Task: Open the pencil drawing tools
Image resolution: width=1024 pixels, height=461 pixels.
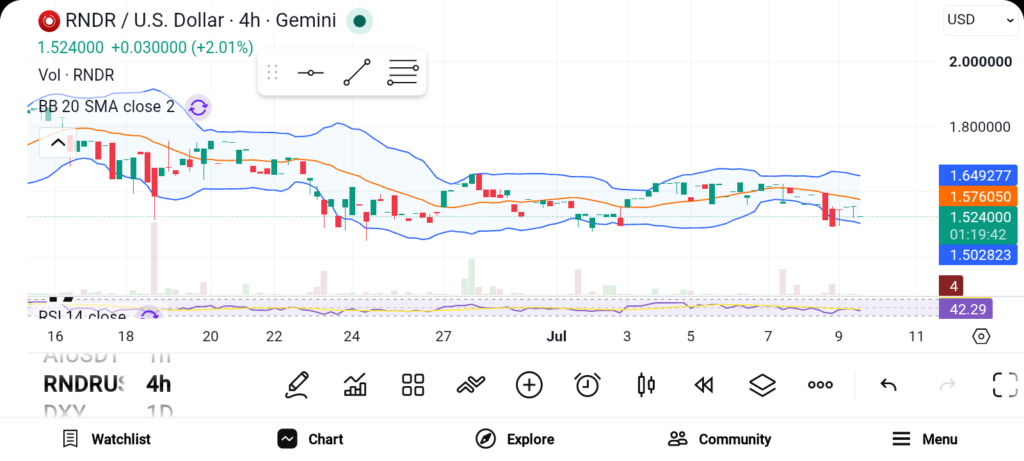Action: click(297, 385)
